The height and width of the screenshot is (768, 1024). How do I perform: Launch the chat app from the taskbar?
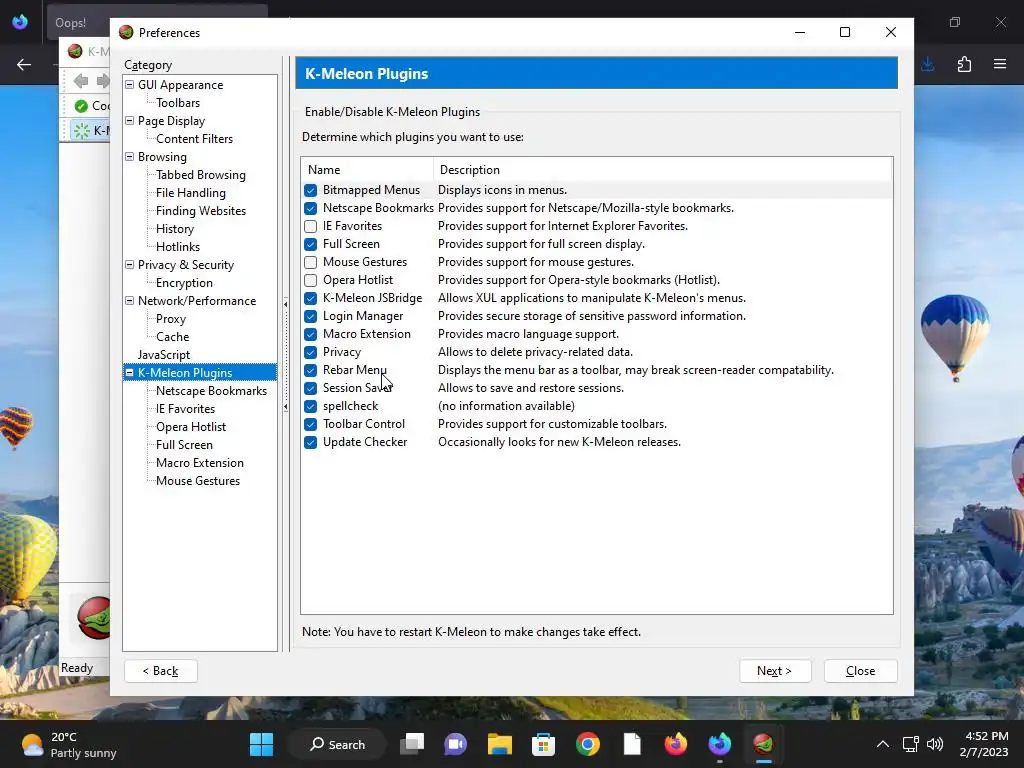(x=456, y=744)
